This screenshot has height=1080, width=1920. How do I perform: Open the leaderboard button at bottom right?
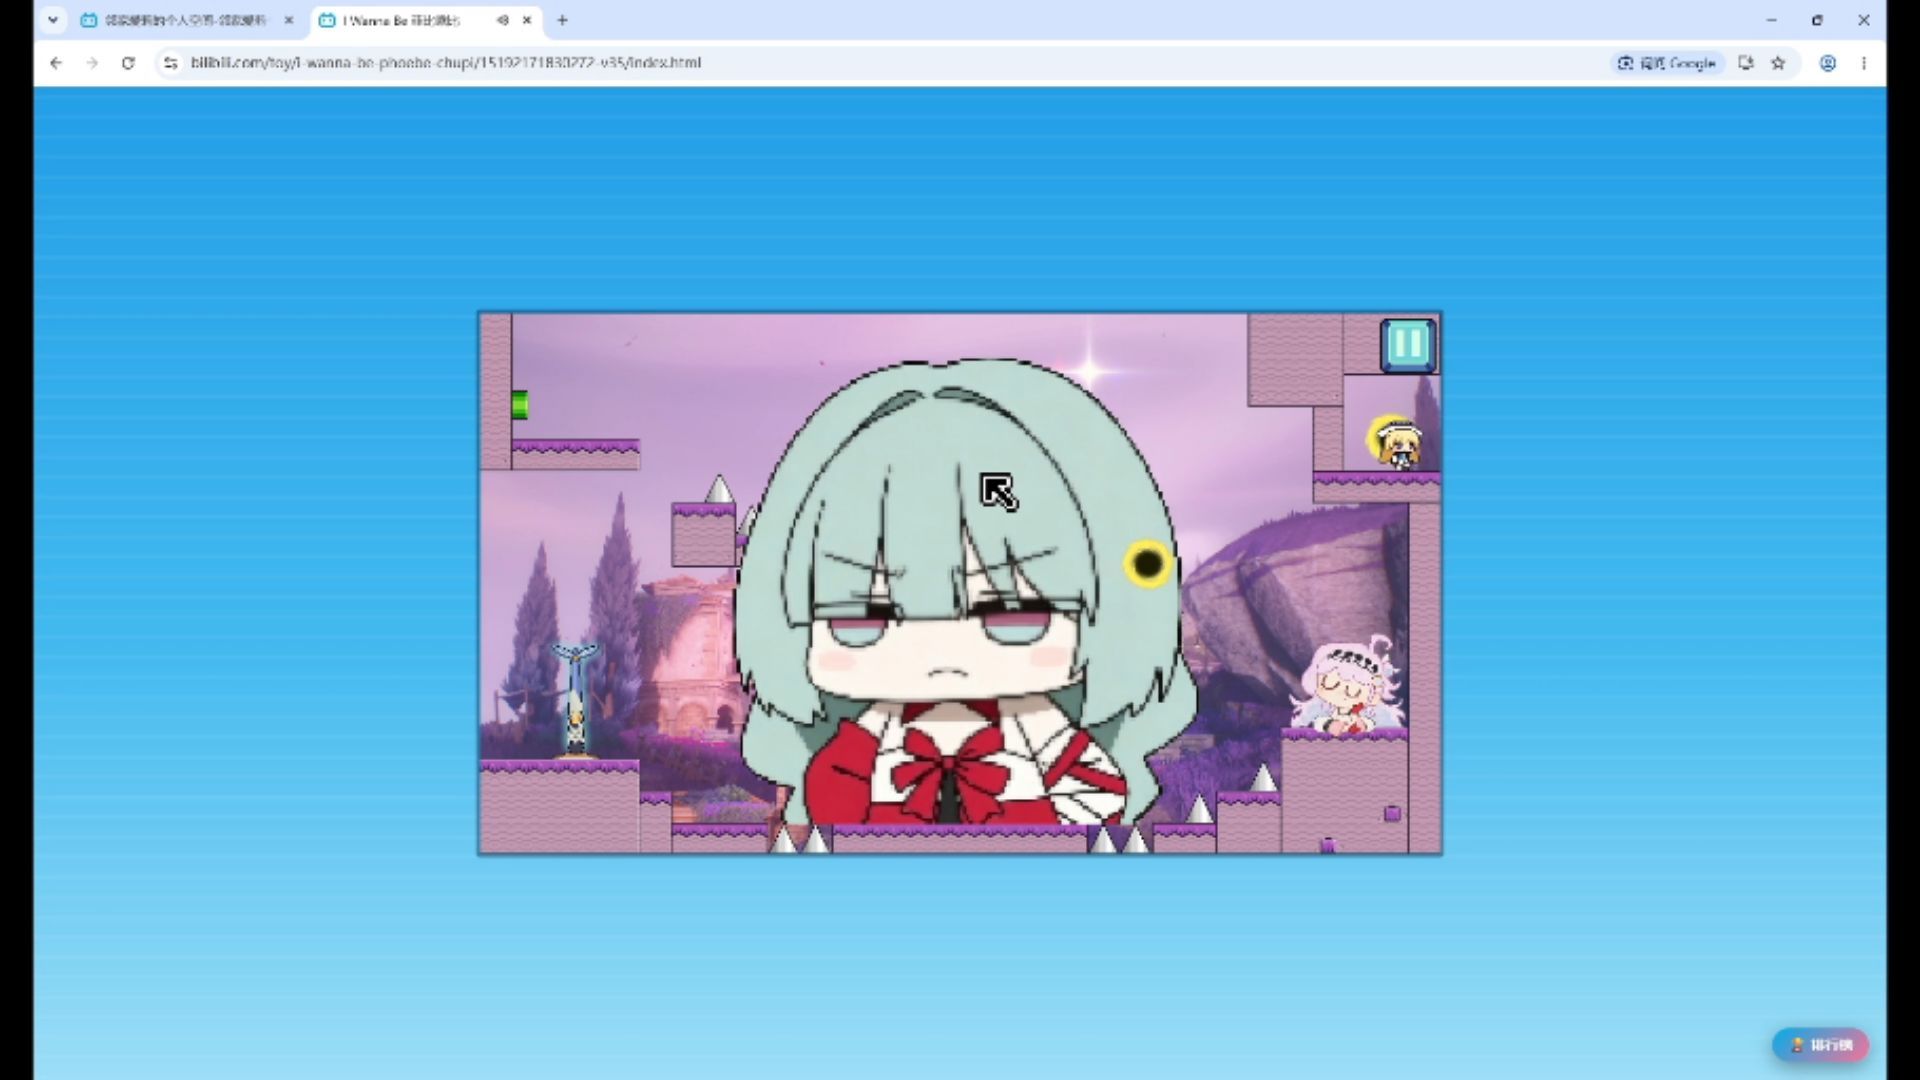1820,1045
